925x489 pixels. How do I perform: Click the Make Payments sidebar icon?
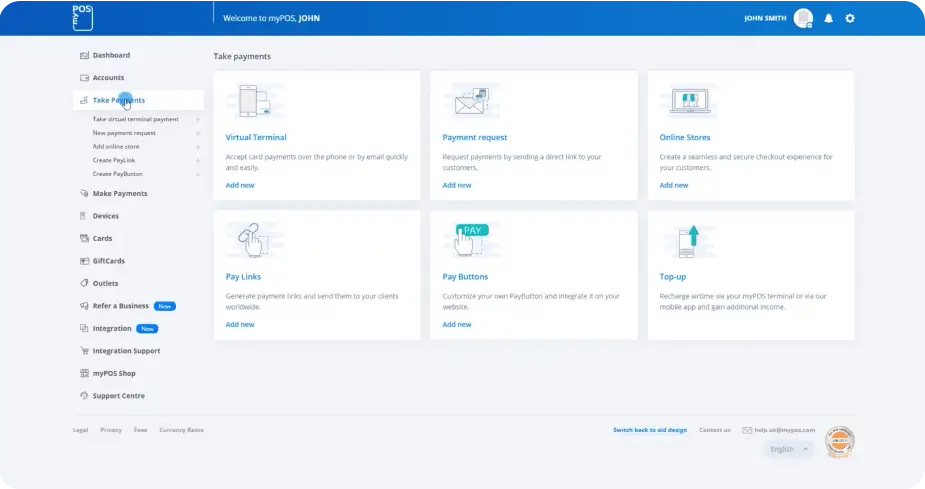pyautogui.click(x=84, y=193)
